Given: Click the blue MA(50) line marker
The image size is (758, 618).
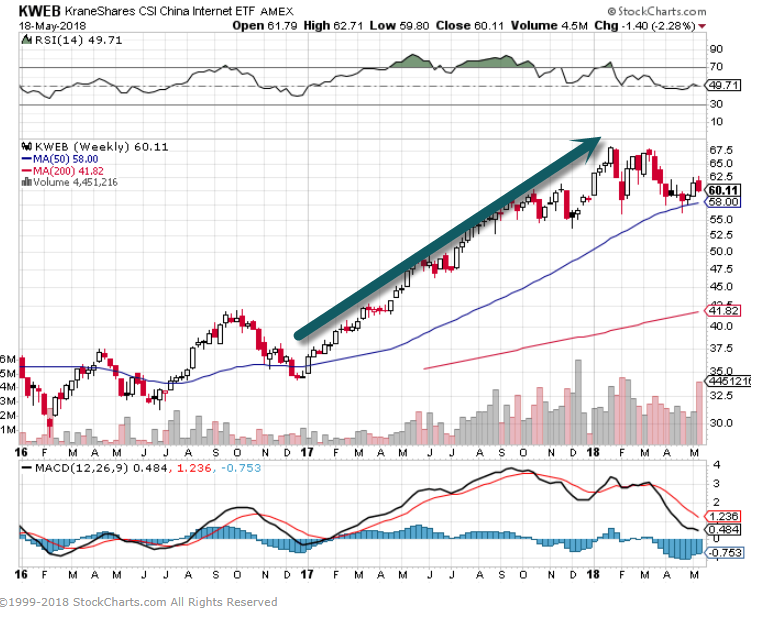Looking at the screenshot, I should (27, 159).
